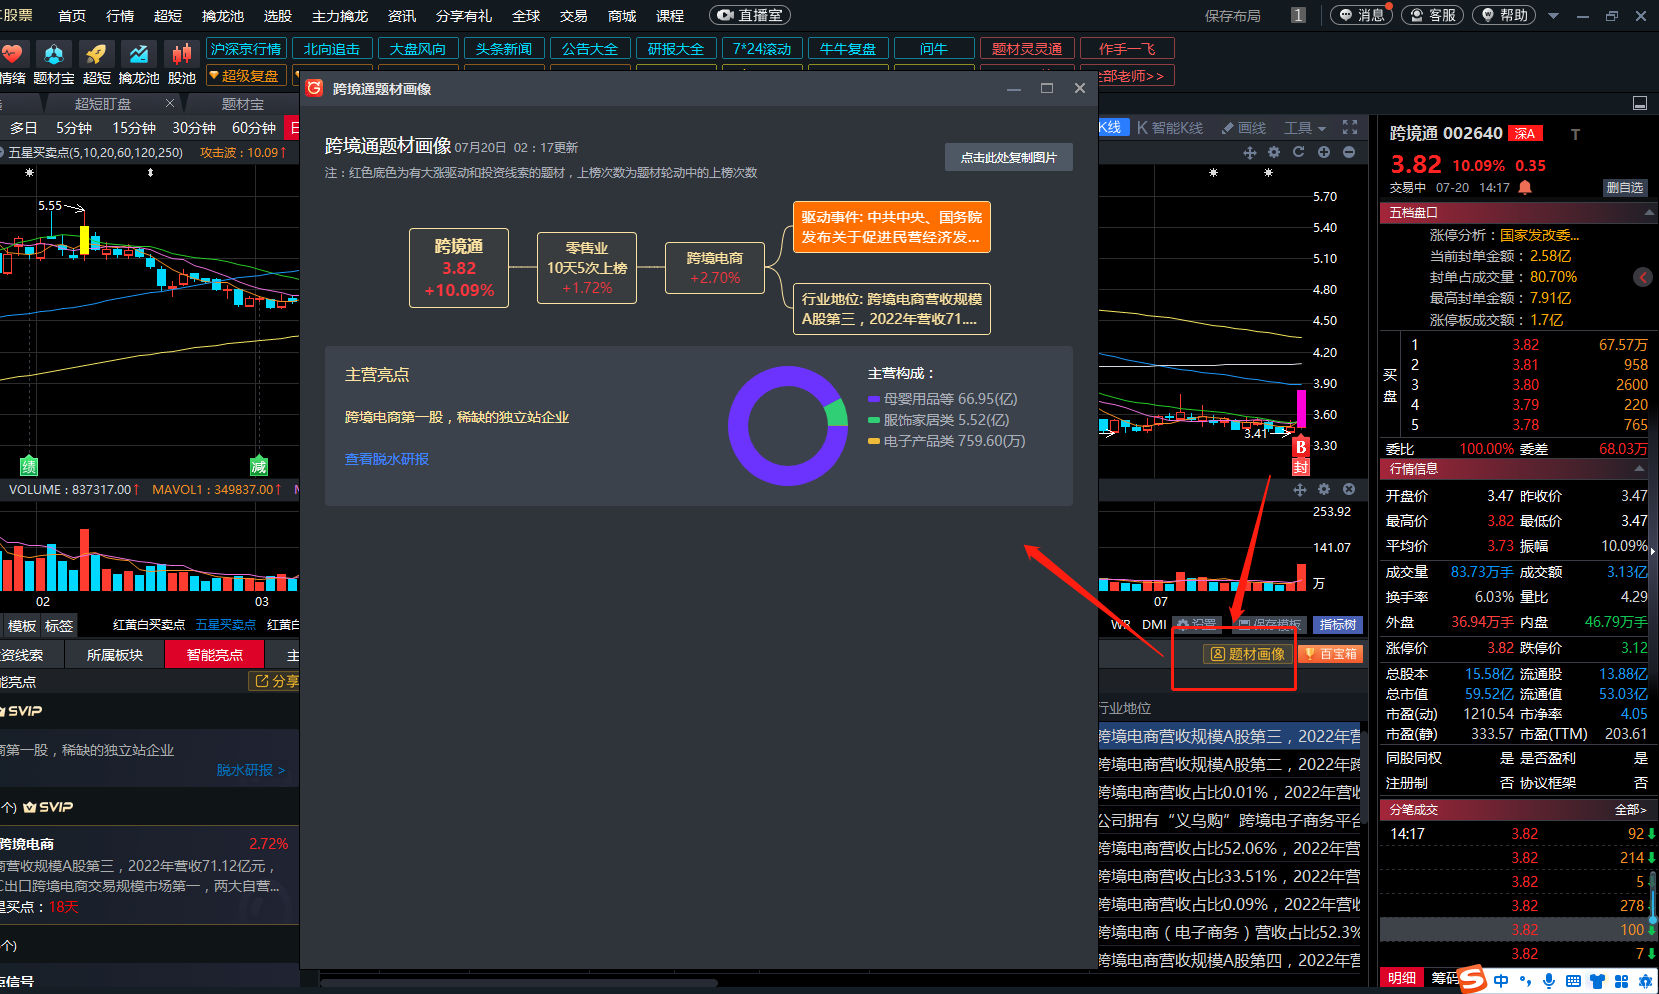
Task: Click the 零售业 10天5次上榜 node
Action: coord(587,268)
